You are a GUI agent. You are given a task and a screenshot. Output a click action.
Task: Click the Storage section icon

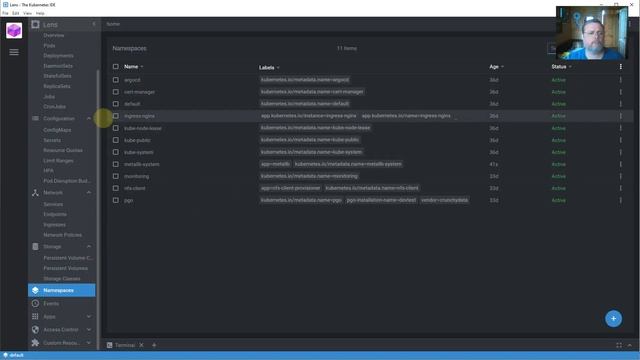[x=36, y=247]
